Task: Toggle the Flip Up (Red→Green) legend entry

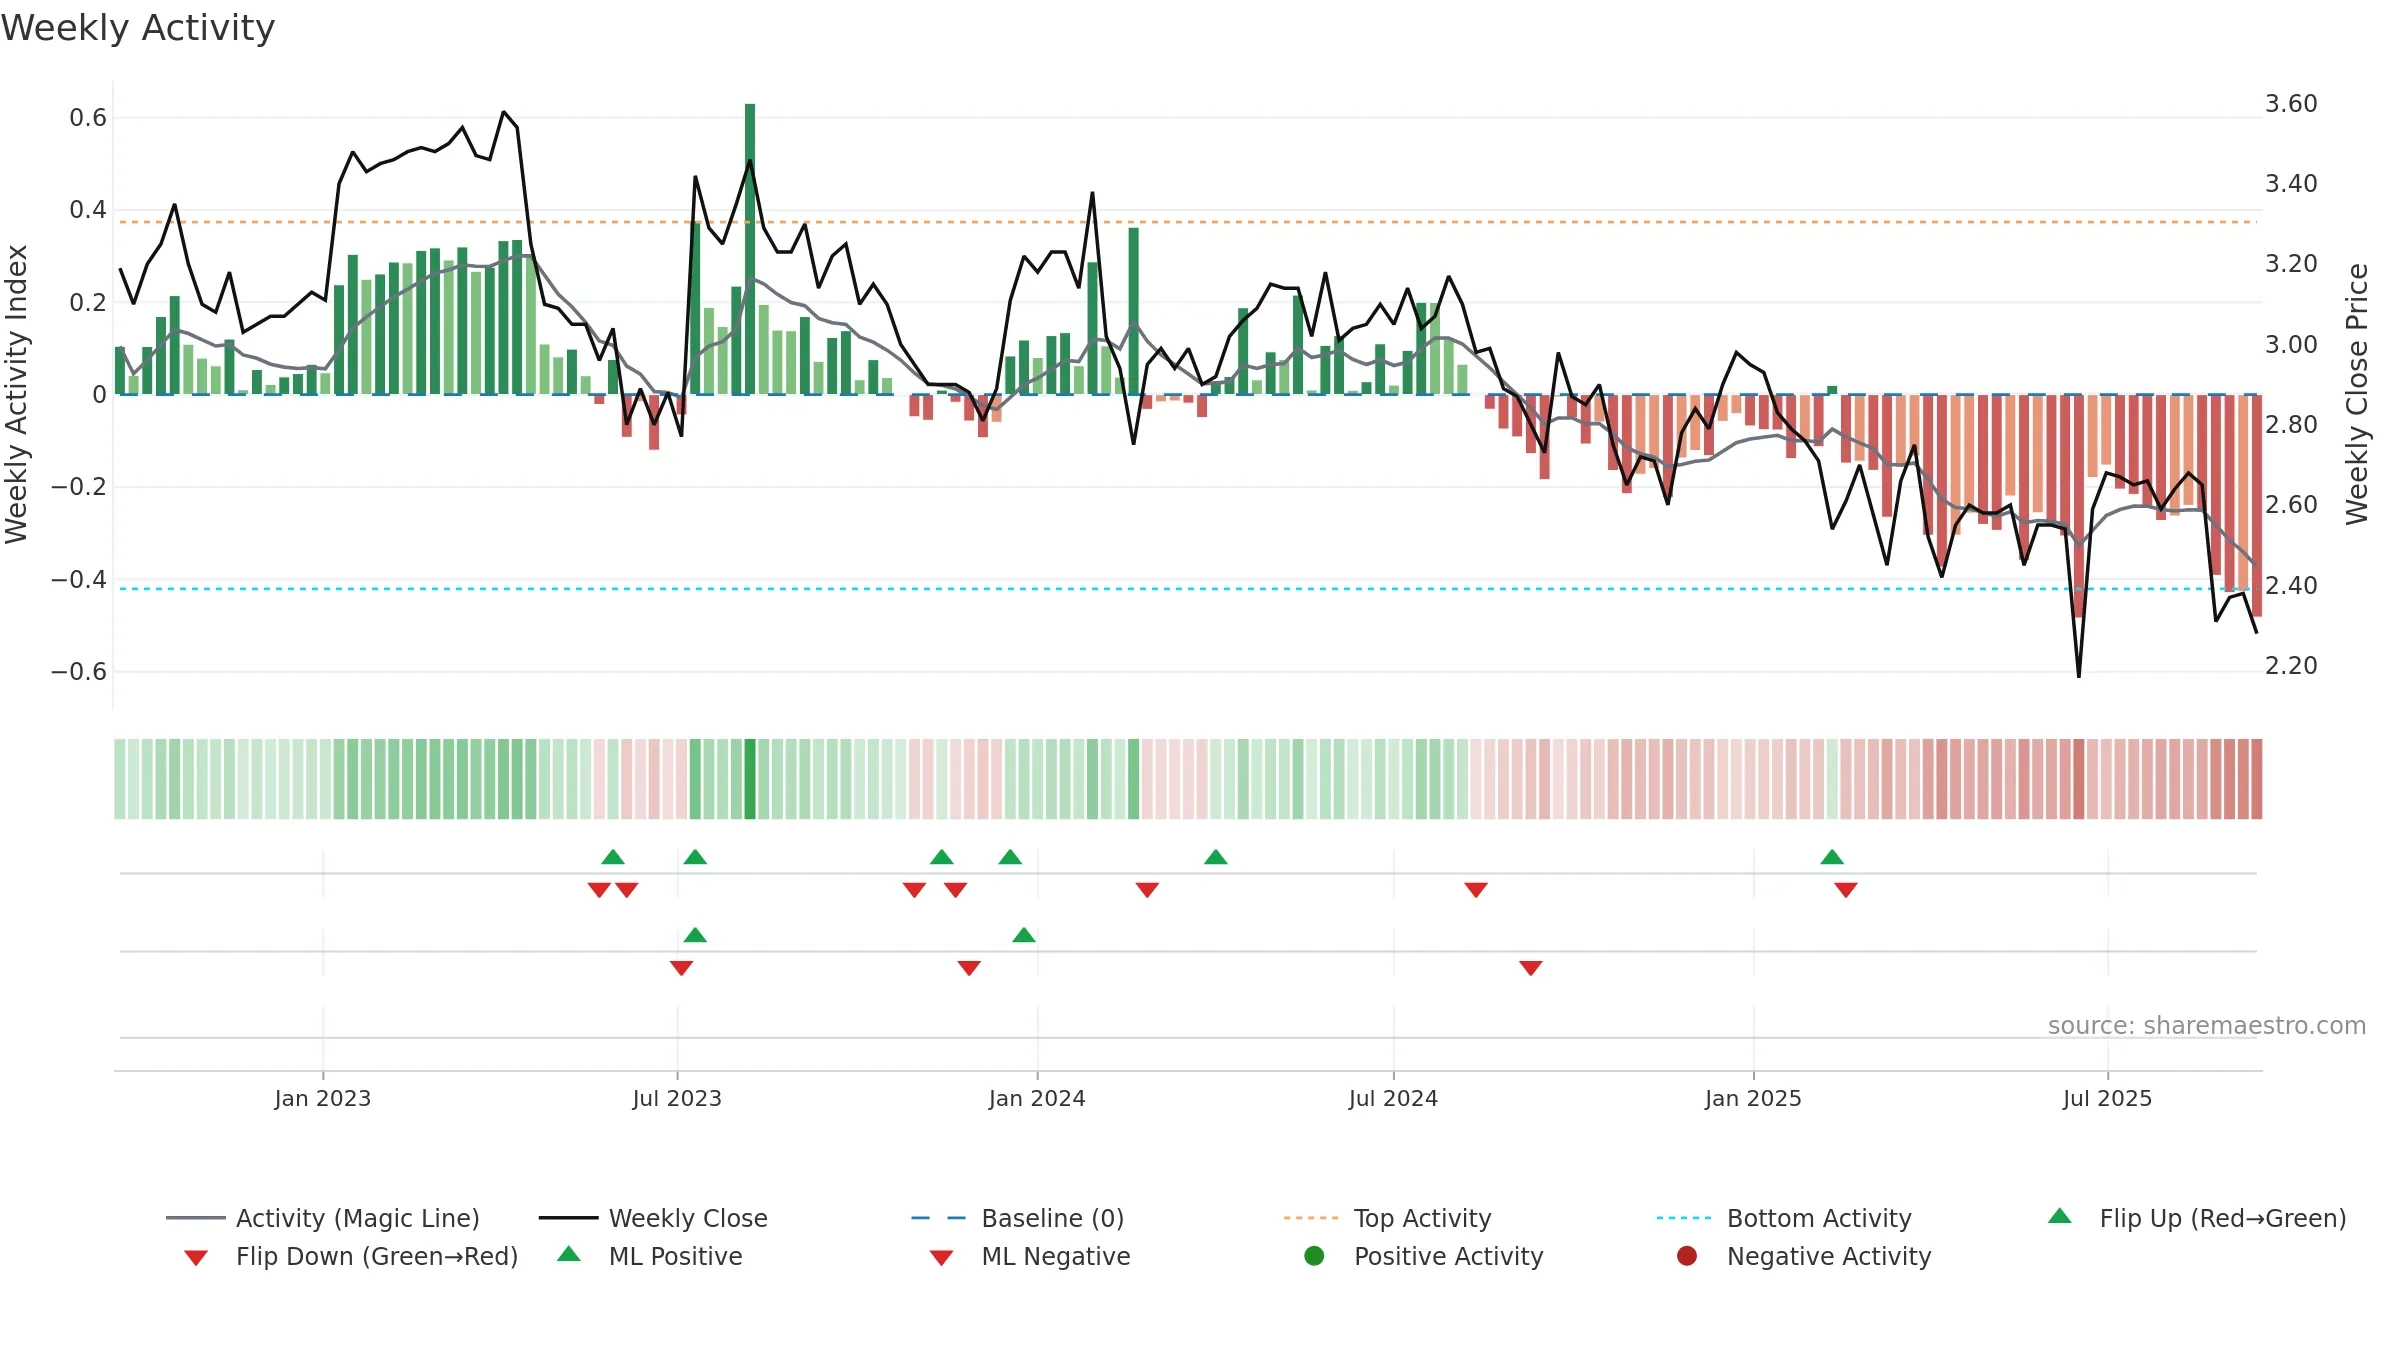Action: pyautogui.click(x=2197, y=1218)
